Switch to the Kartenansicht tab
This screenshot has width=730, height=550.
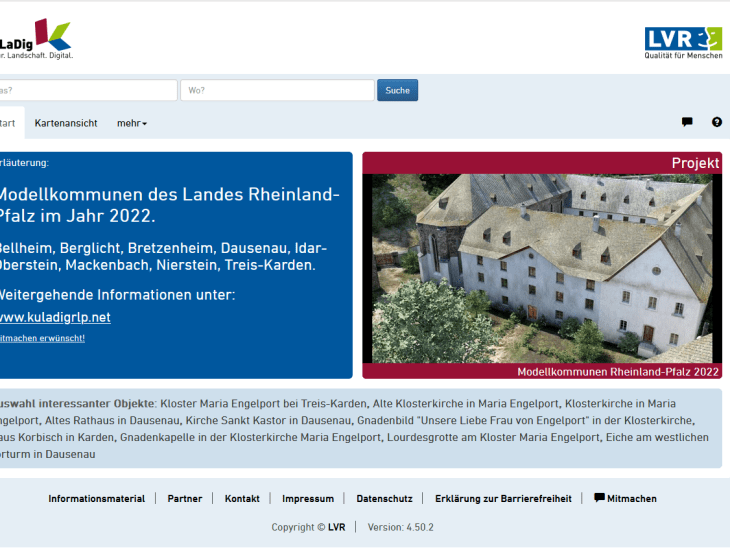pyautogui.click(x=66, y=123)
